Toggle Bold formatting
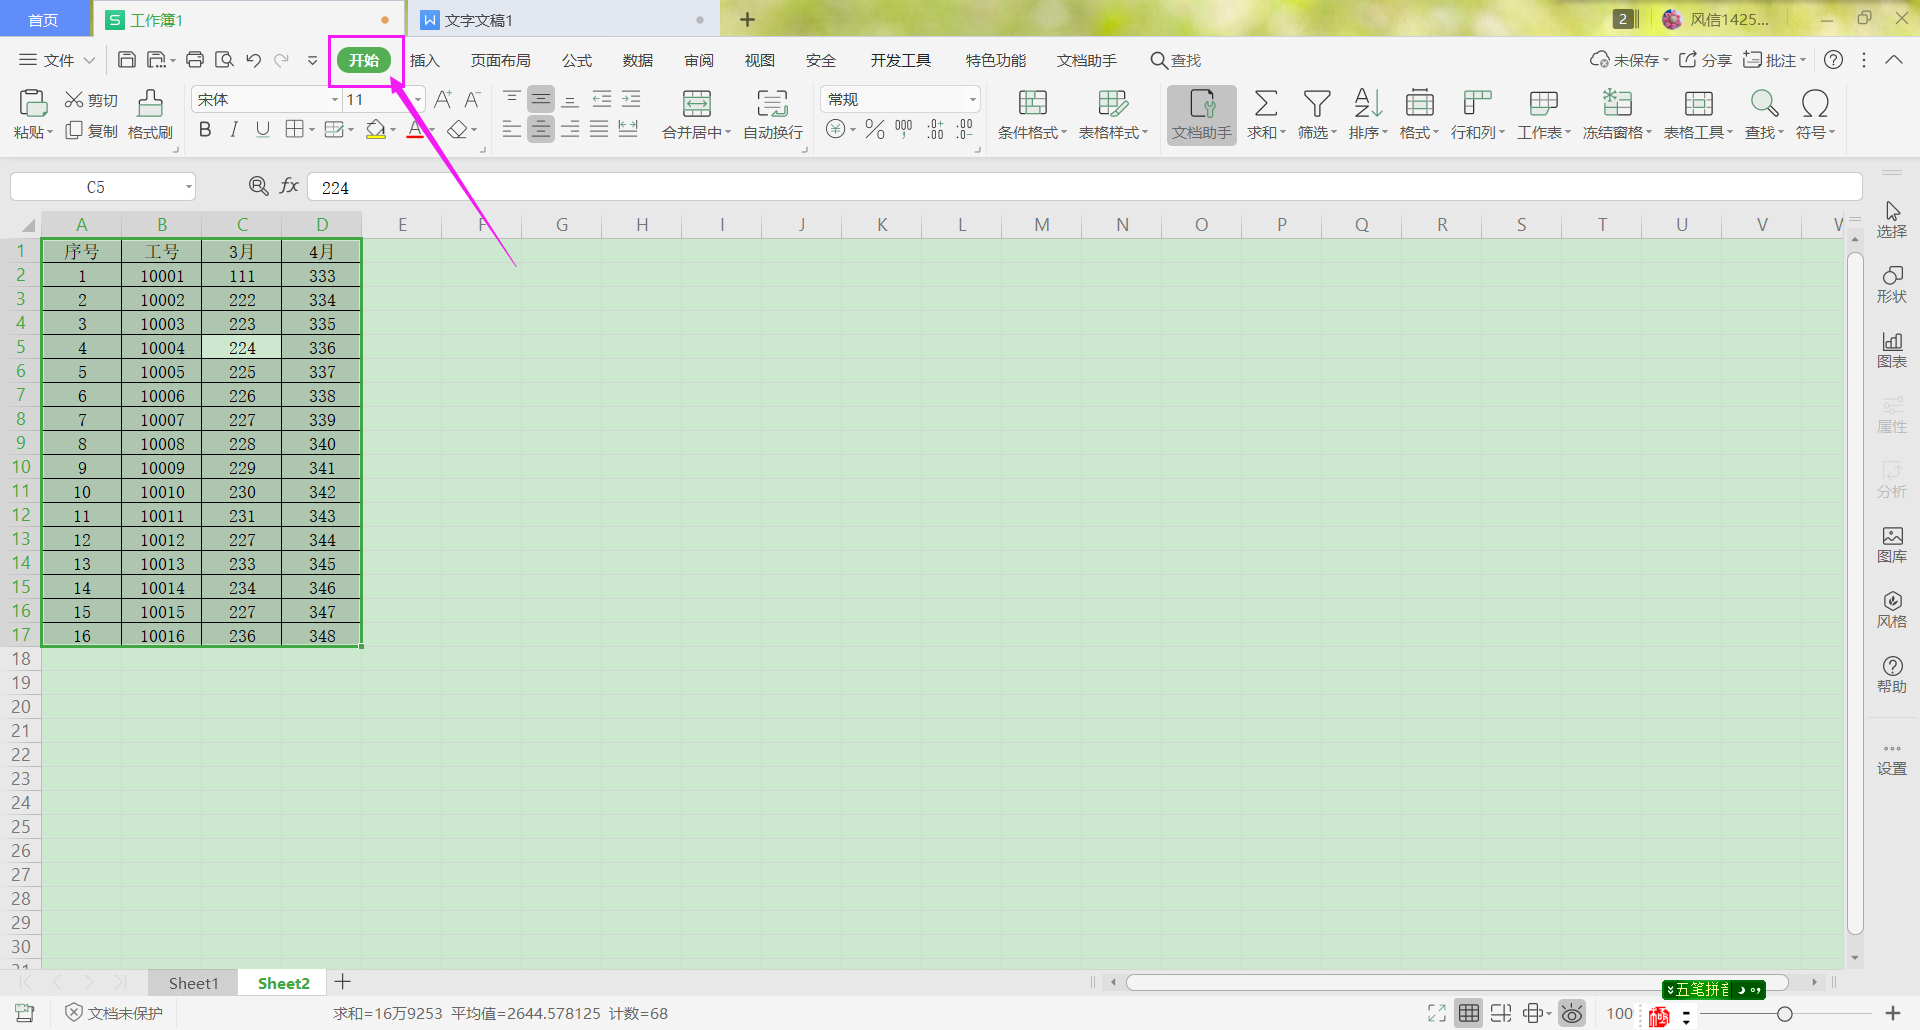Viewport: 1920px width, 1030px height. (x=205, y=130)
